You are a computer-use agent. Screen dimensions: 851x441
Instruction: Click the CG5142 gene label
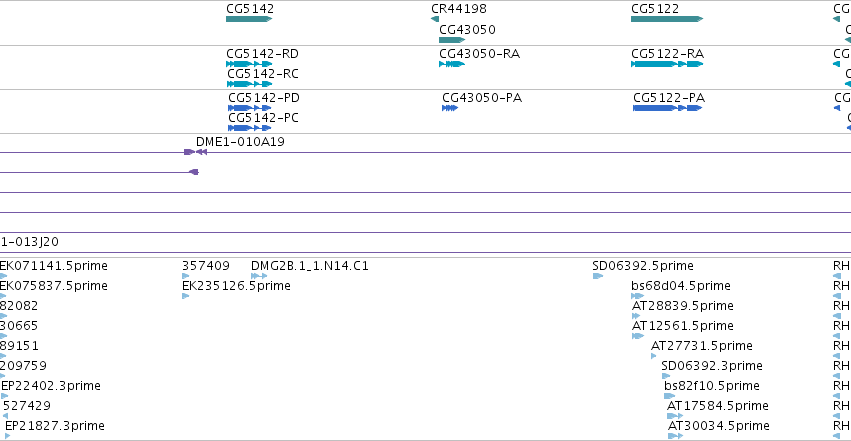[250, 9]
